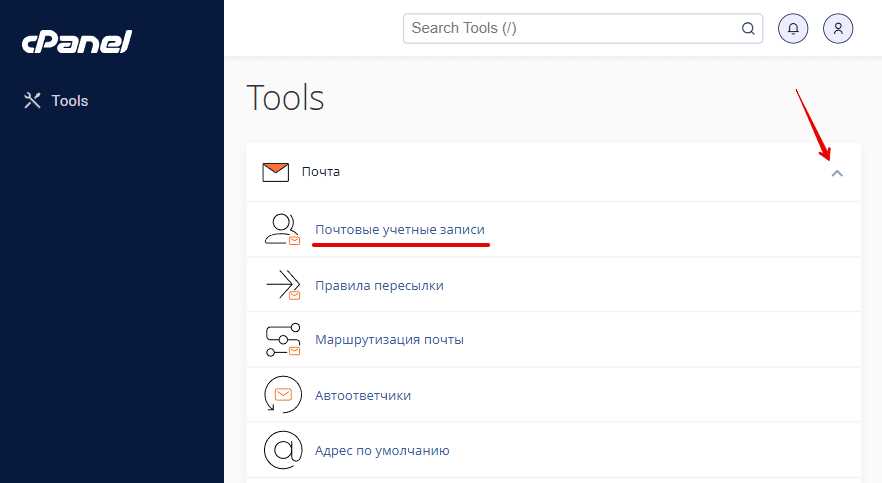Image resolution: width=882 pixels, height=483 pixels.
Task: Open Маршрутизация почты link
Action: 389,340
